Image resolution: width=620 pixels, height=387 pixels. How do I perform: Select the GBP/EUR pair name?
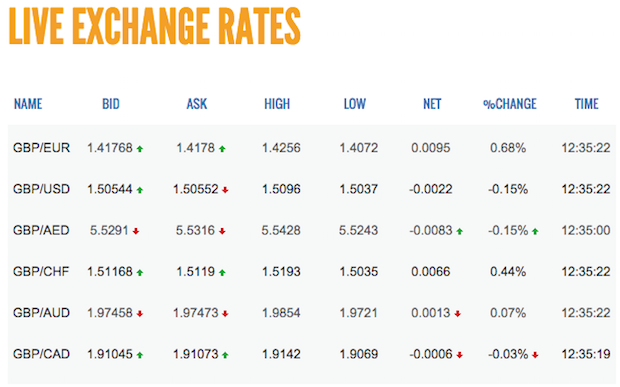click(41, 148)
